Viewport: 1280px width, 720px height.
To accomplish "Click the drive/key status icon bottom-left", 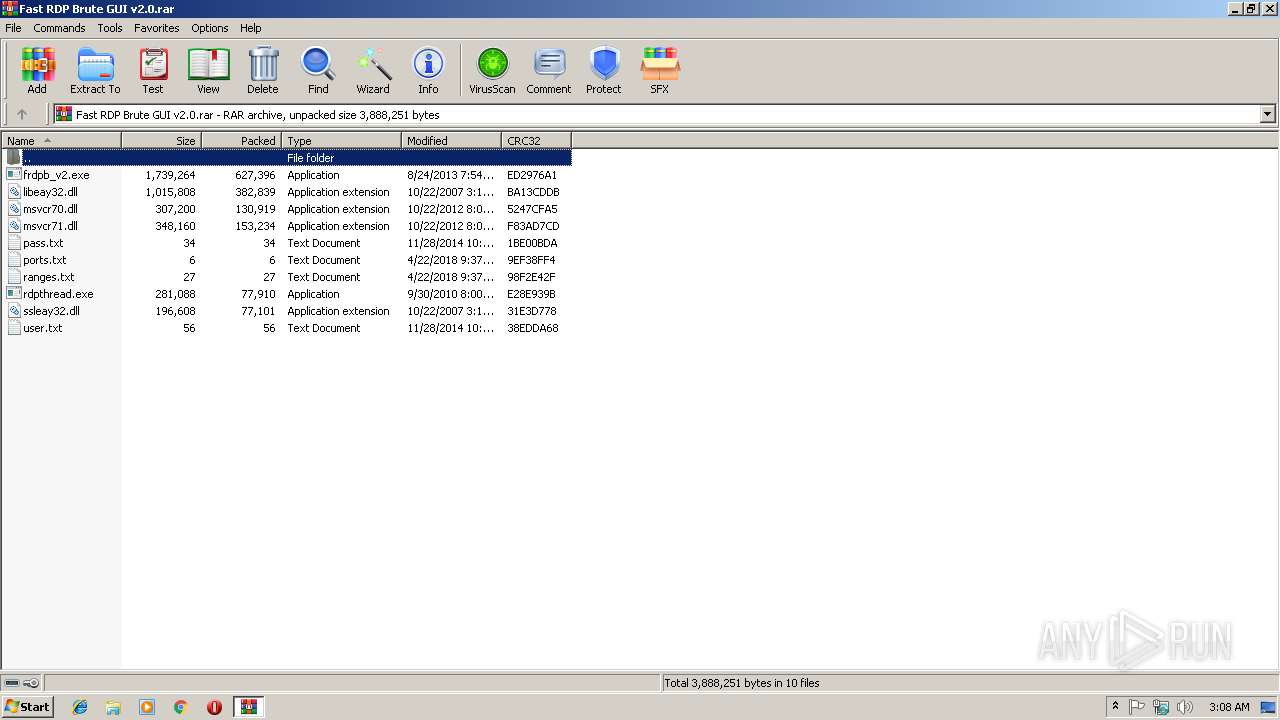I will pos(21,683).
